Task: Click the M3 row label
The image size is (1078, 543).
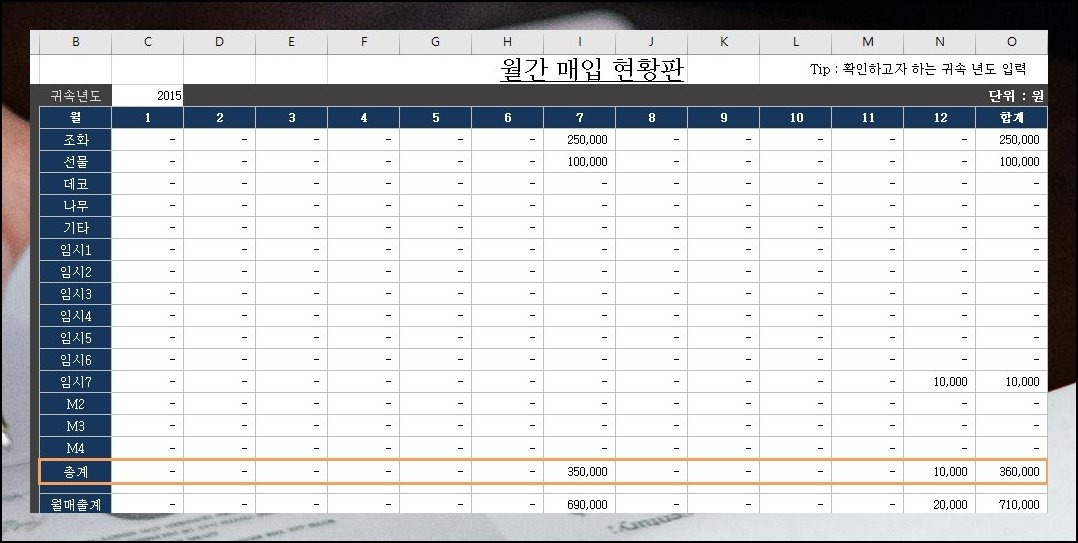Action: pos(76,425)
